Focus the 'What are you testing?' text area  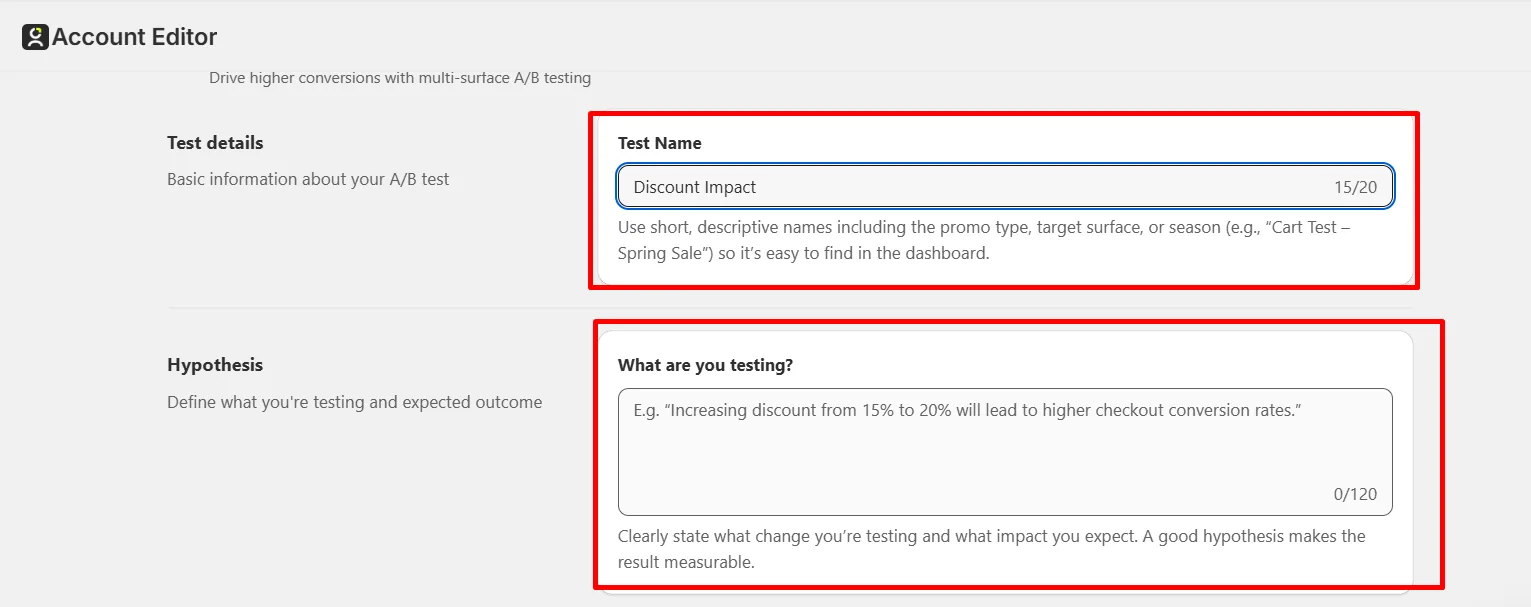[x=1005, y=452]
